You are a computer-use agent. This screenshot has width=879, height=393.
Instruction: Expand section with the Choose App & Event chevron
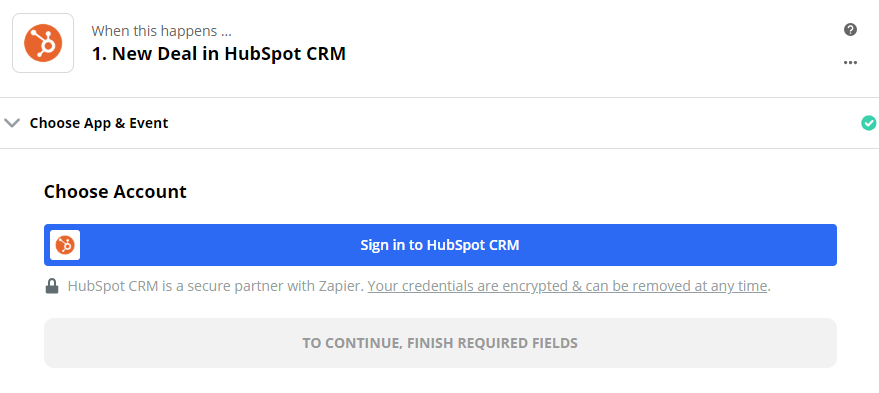(12, 123)
